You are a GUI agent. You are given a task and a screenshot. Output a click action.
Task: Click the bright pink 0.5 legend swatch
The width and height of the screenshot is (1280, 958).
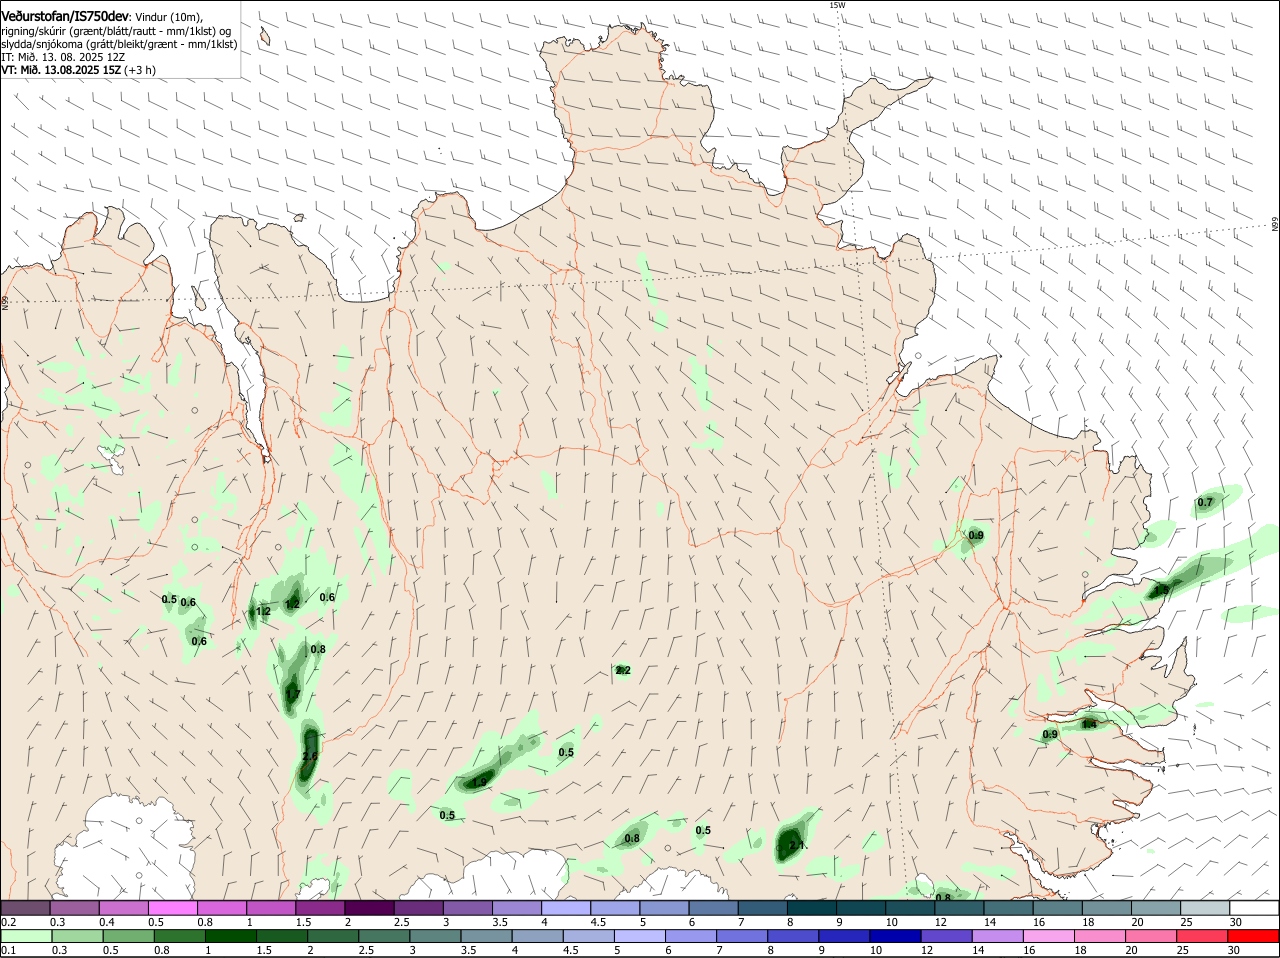(x=172, y=908)
